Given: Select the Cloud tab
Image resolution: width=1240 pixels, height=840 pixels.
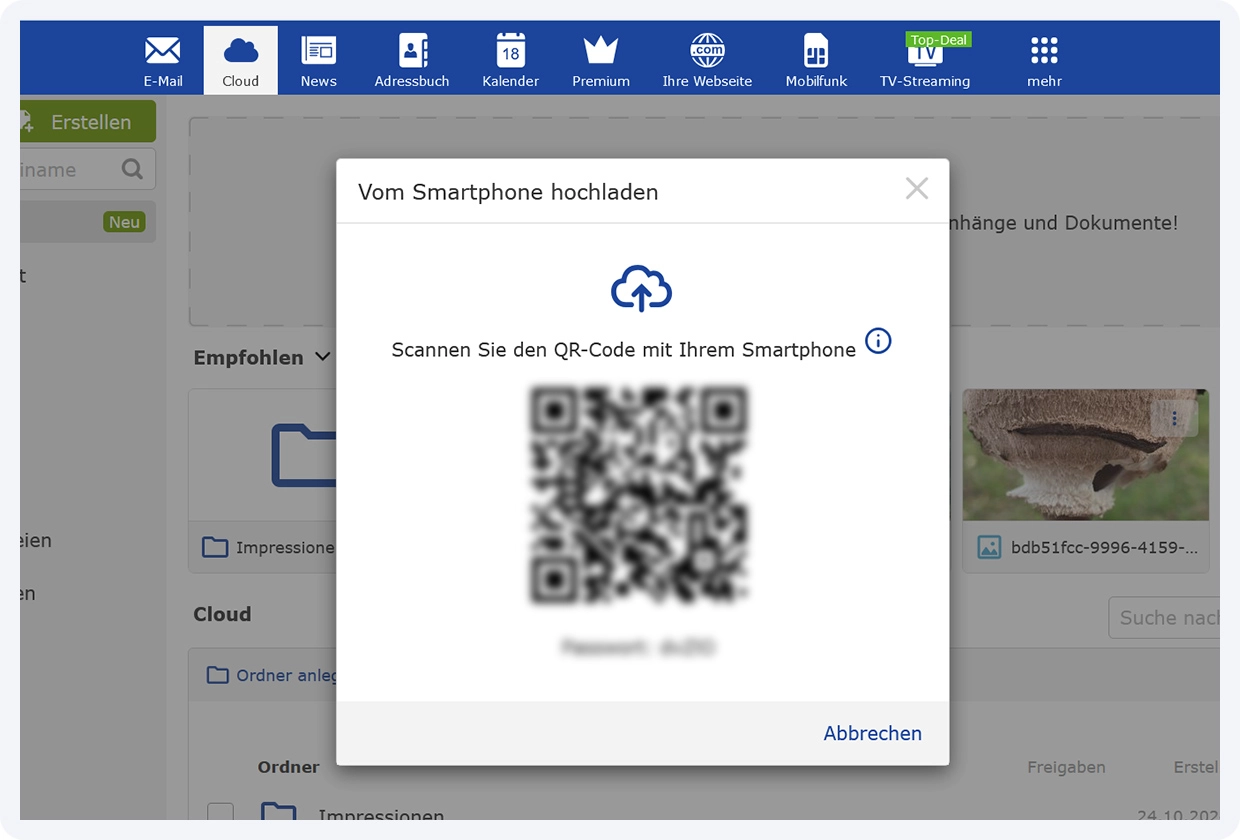Looking at the screenshot, I should pyautogui.click(x=241, y=61).
